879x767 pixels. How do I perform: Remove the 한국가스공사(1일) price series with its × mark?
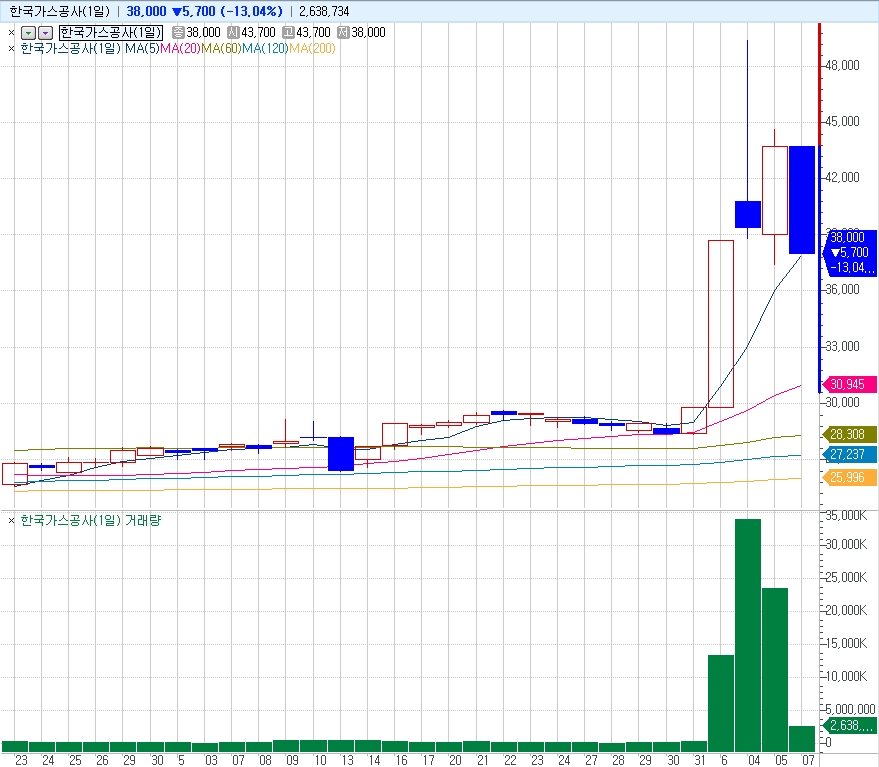pyautogui.click(x=11, y=32)
